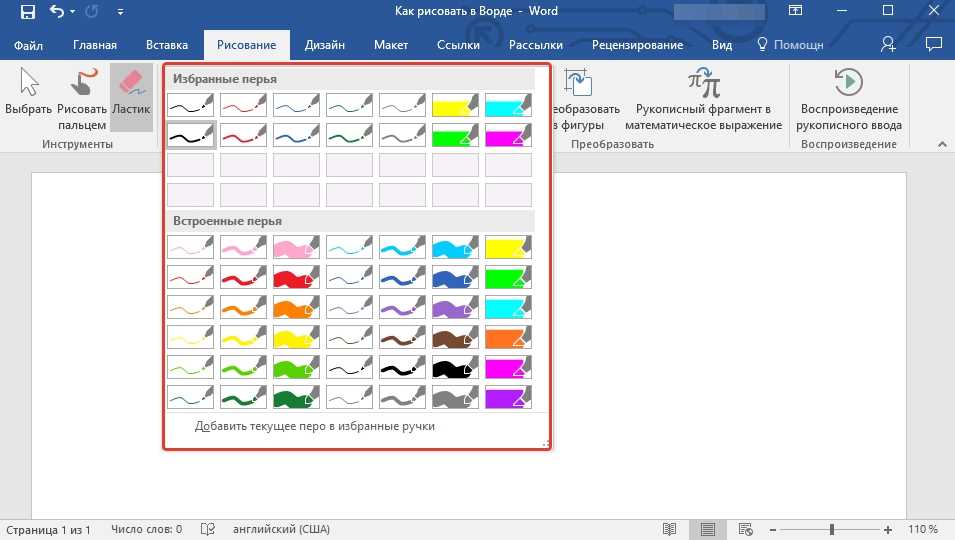This screenshot has width=955, height=540.
Task: Collapse the ribbon using the chevron arrow
Action: click(x=940, y=145)
